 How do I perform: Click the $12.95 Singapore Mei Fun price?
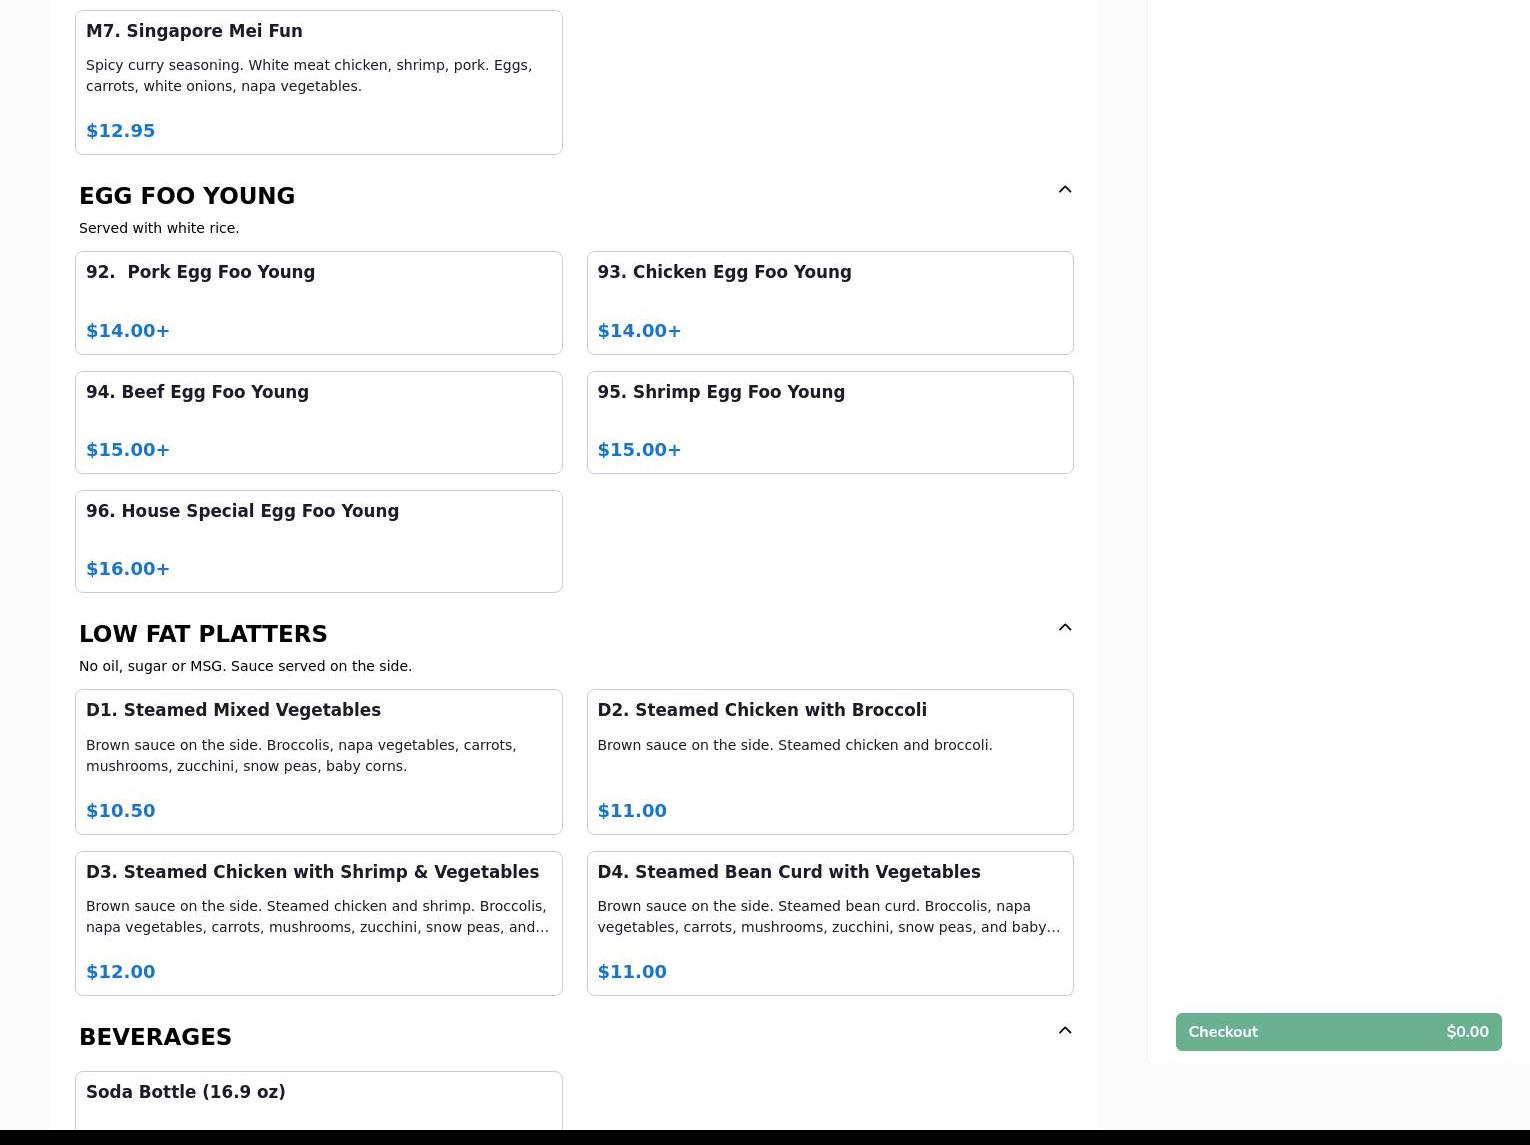pyautogui.click(x=120, y=131)
